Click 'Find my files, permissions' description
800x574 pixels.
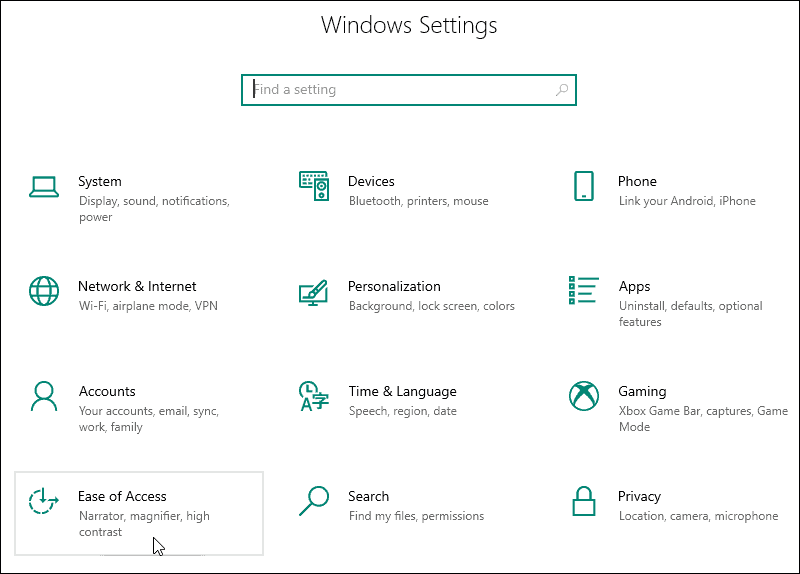click(416, 516)
